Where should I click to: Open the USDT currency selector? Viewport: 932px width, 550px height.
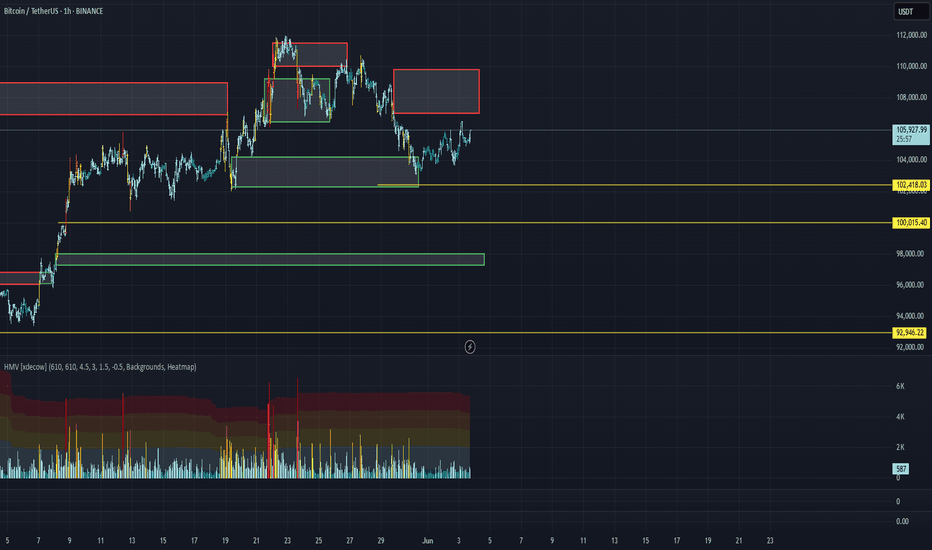[x=911, y=12]
